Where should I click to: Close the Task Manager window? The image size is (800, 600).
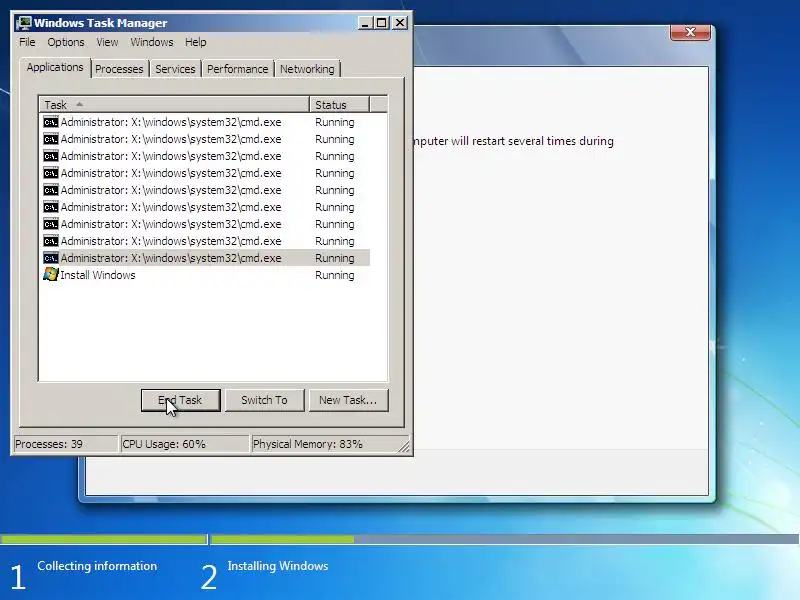[x=400, y=23]
